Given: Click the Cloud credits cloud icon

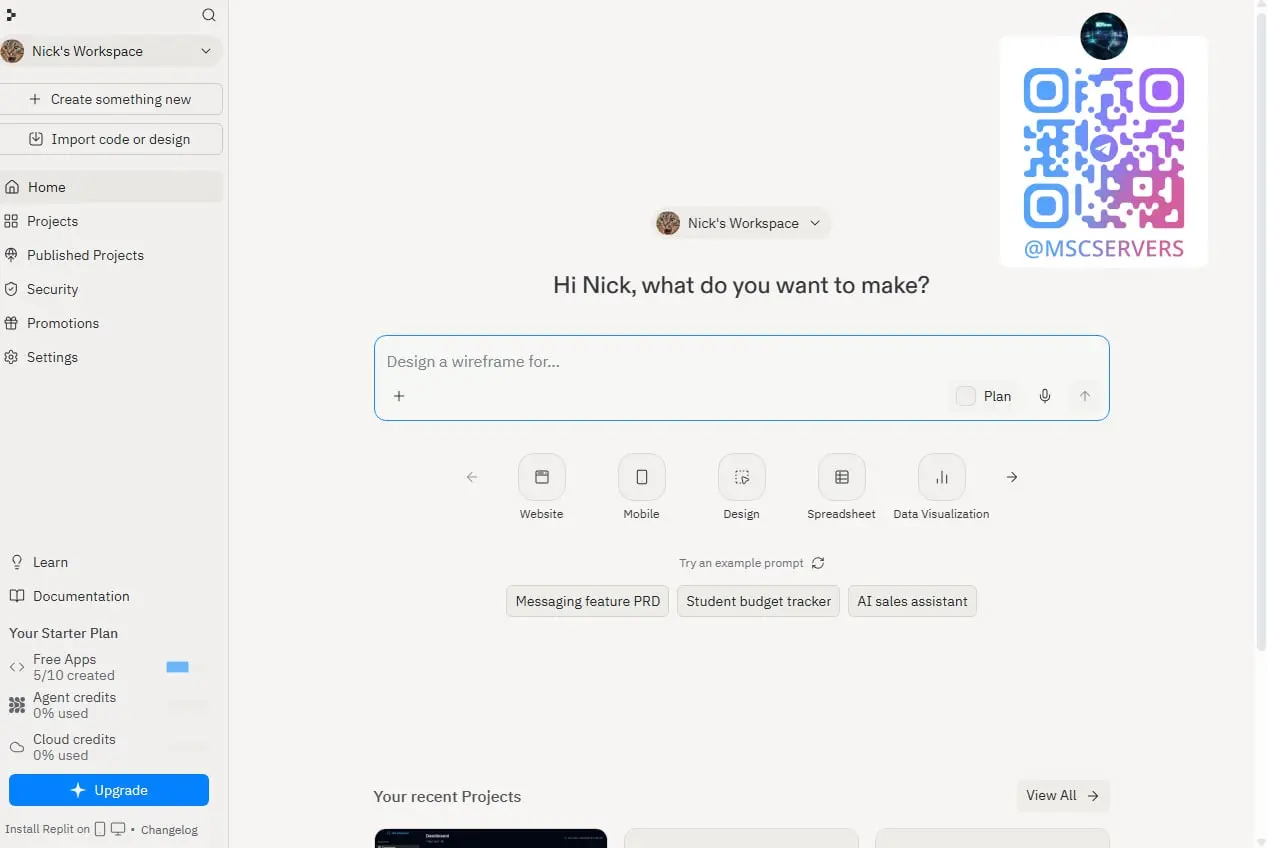Looking at the screenshot, I should pos(17,747).
